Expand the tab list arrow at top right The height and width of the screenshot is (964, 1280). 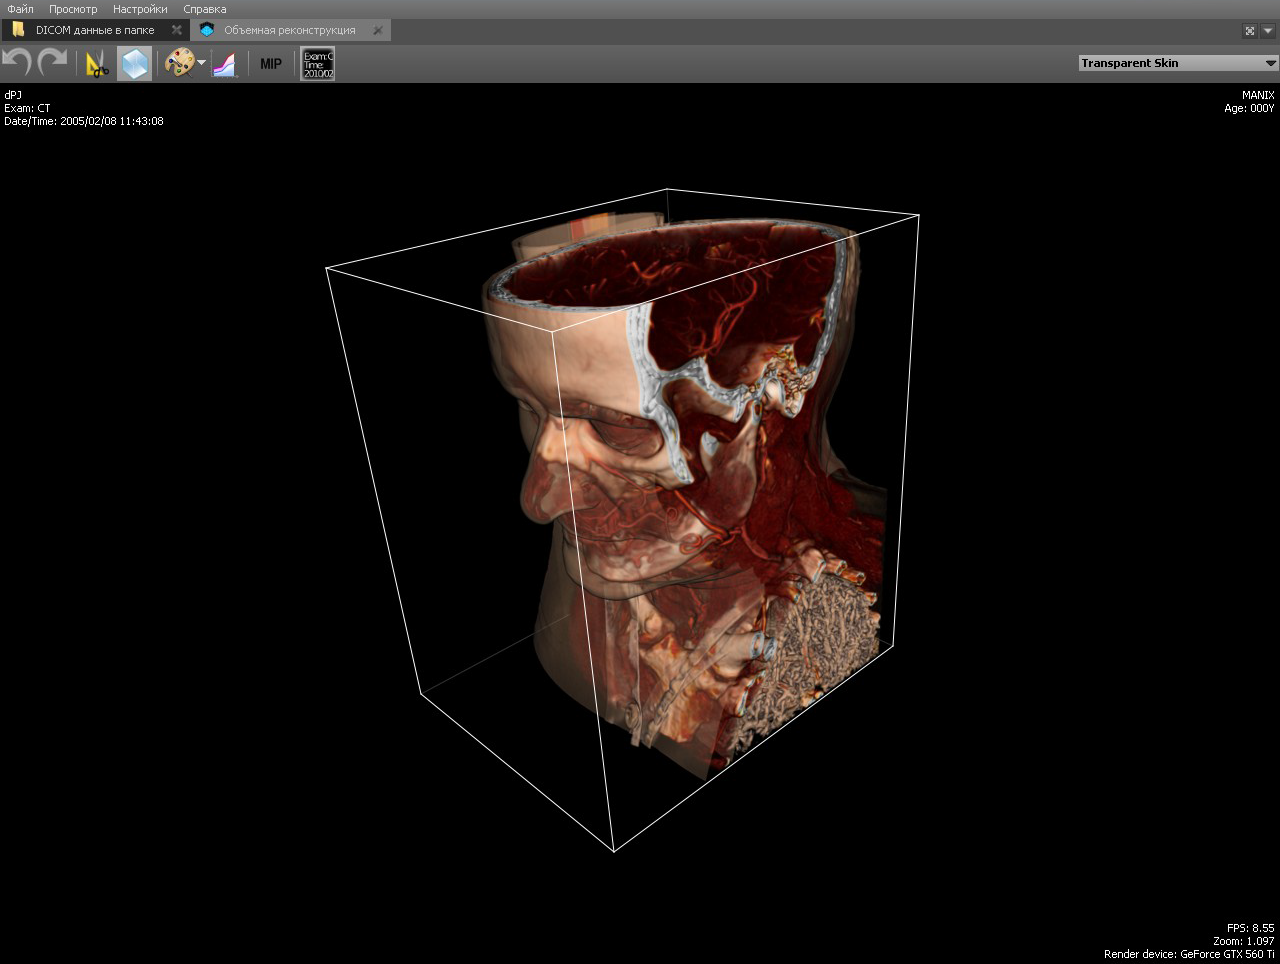(1268, 31)
